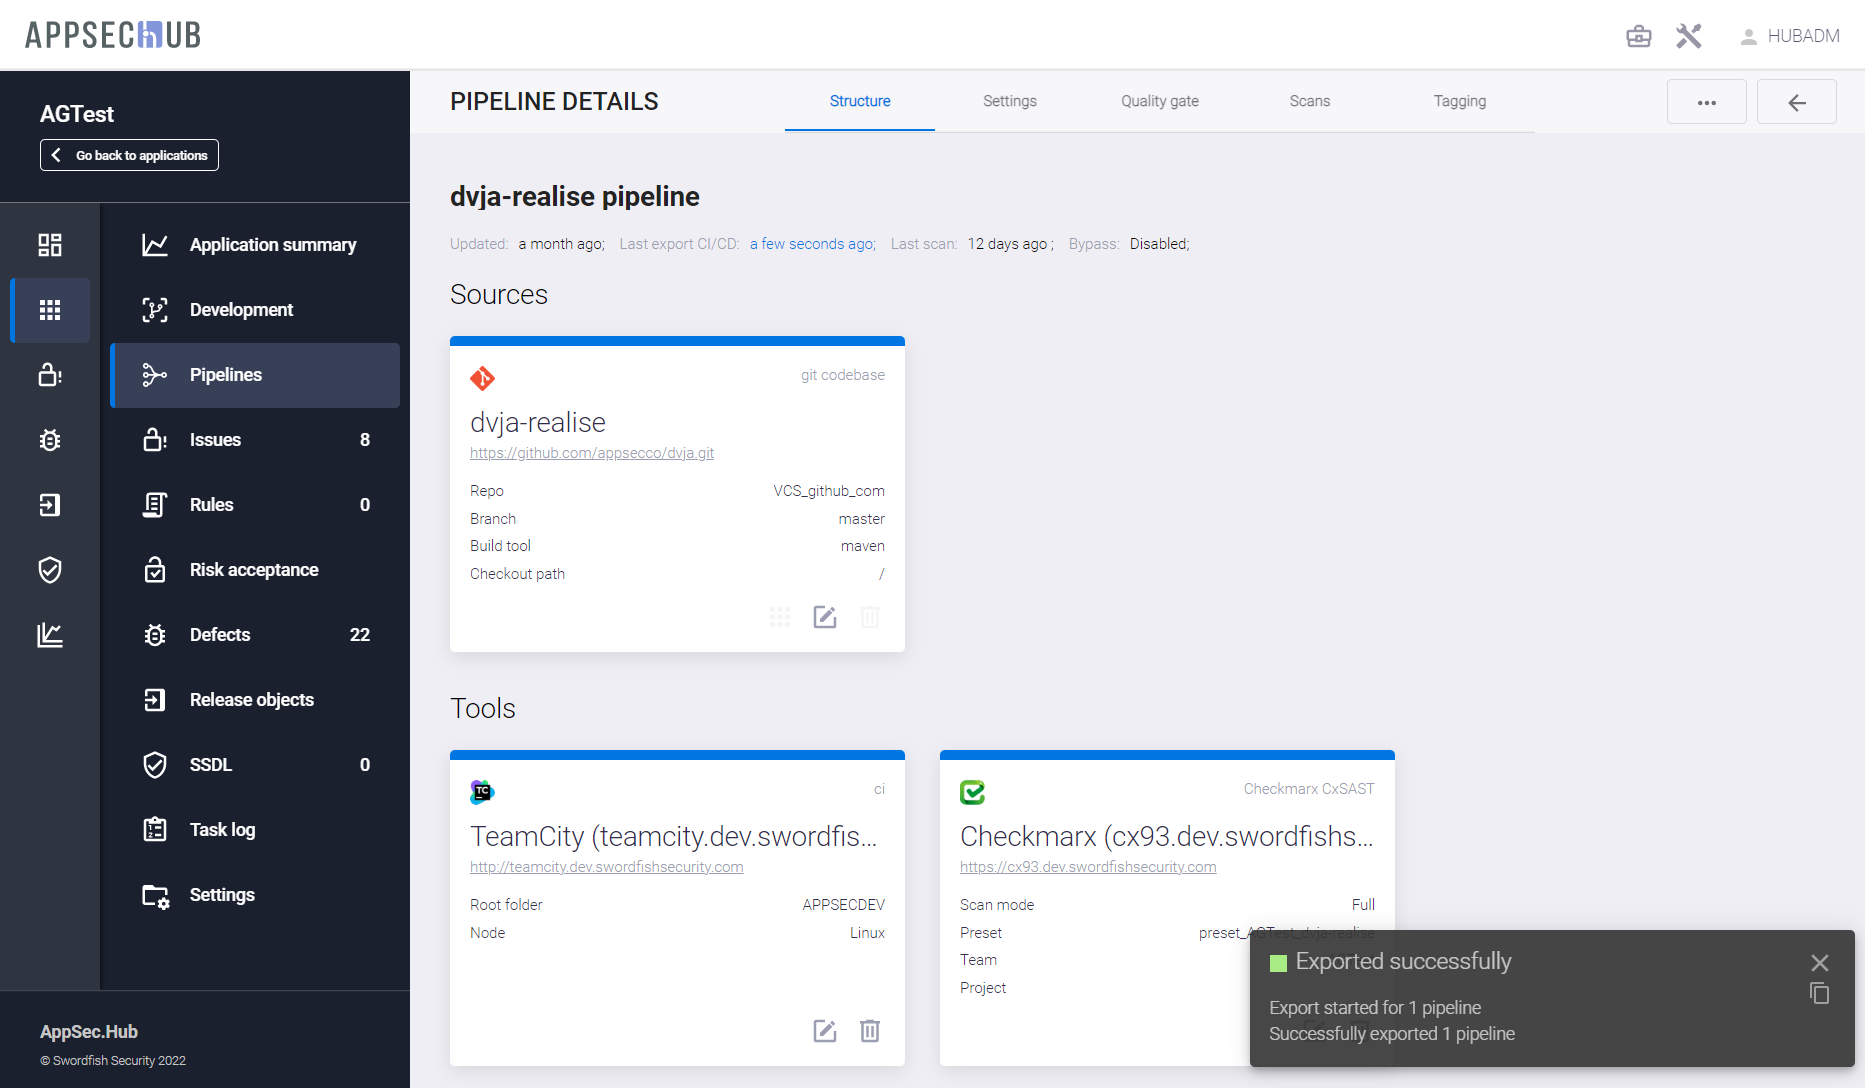Delete the TeamCity tool card
Viewport: 1865px width, 1088px height.
click(x=869, y=1031)
